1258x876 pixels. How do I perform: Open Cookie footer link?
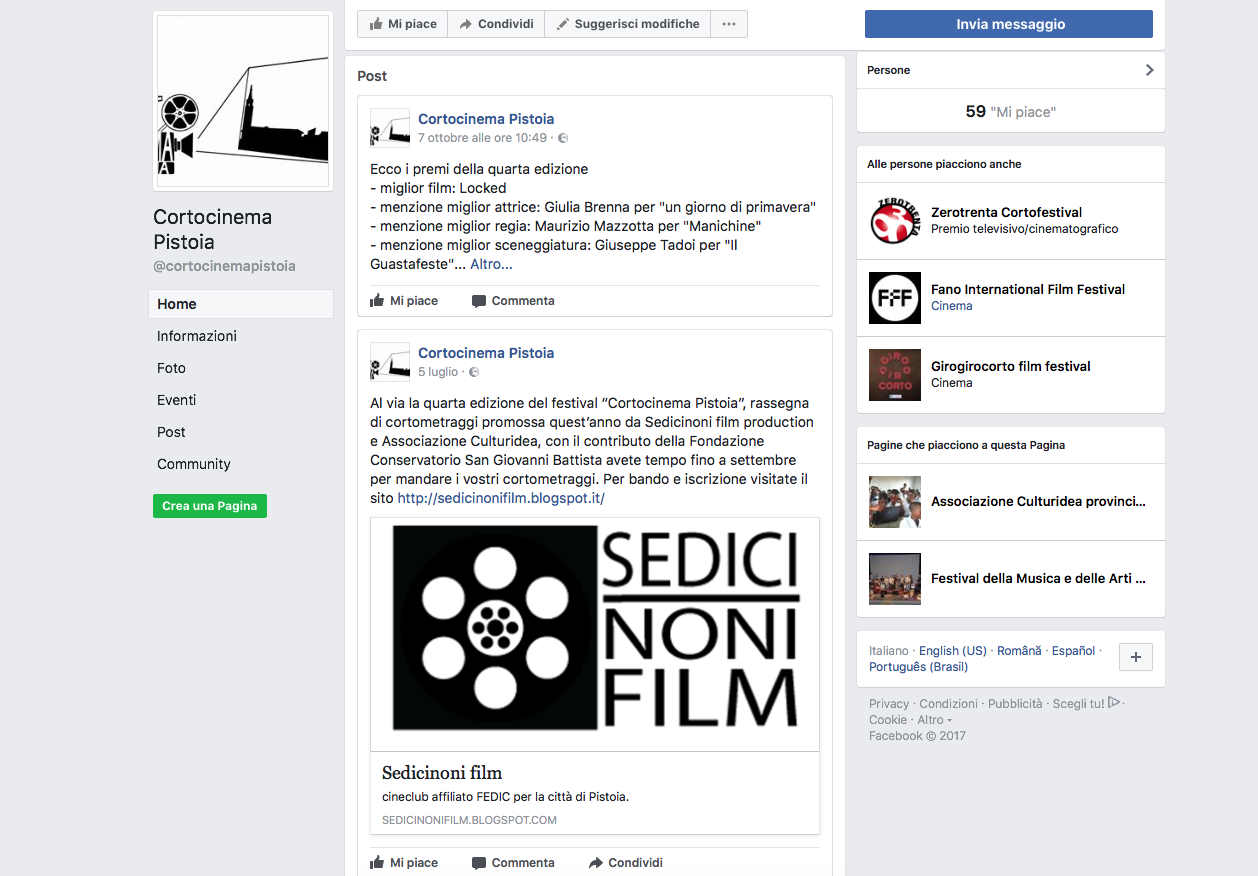point(888,720)
